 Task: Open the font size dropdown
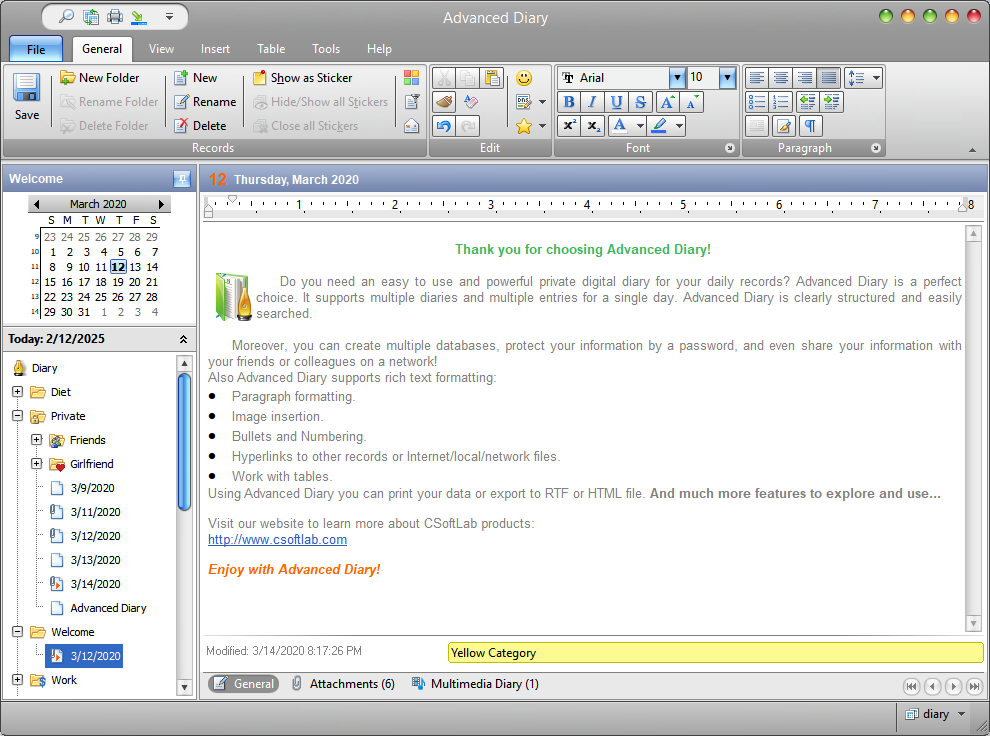coord(727,78)
